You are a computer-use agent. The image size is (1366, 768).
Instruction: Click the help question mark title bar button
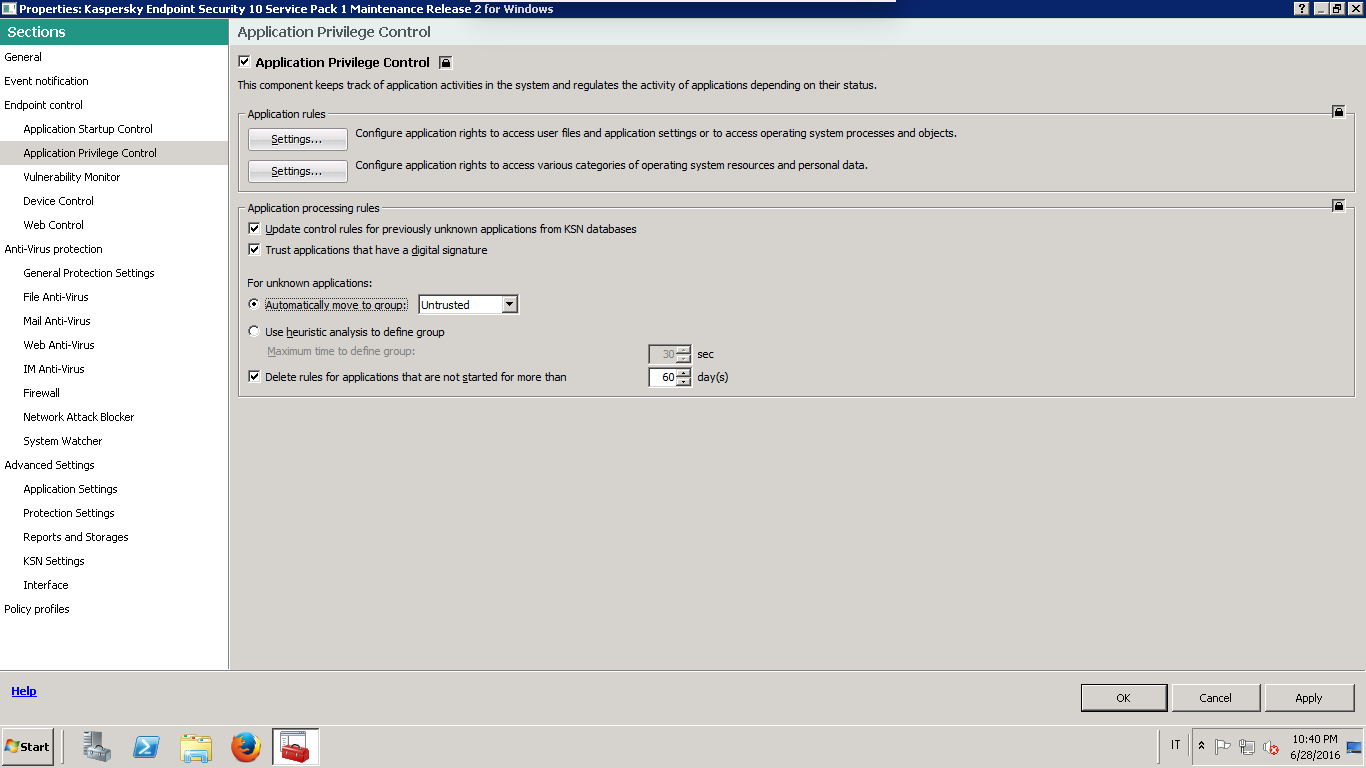pyautogui.click(x=1301, y=8)
